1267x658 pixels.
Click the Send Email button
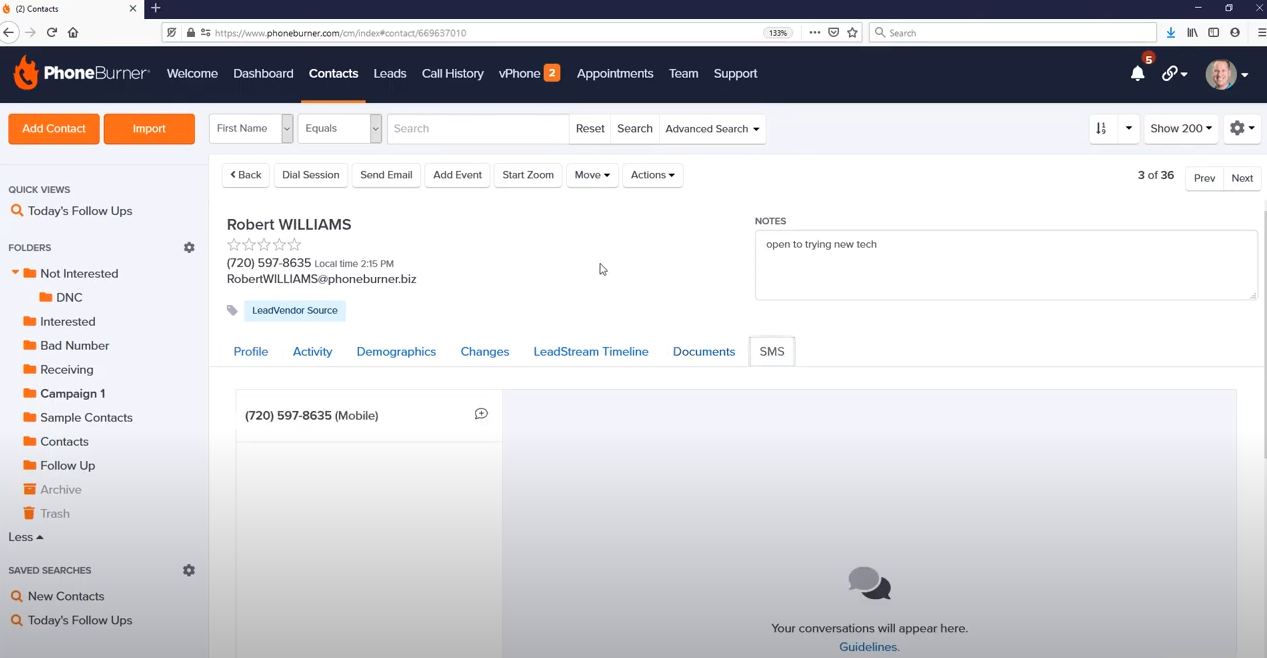click(x=386, y=175)
